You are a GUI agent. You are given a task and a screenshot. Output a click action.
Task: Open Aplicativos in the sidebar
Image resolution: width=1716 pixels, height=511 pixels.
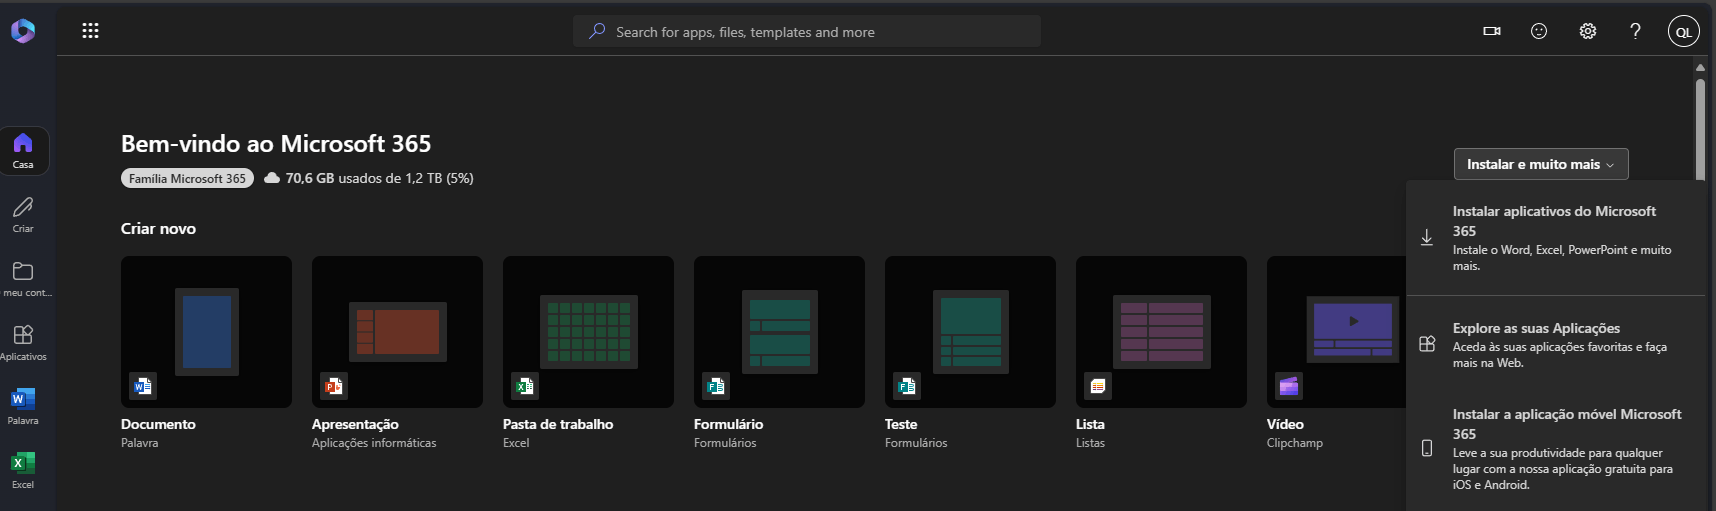point(23,343)
